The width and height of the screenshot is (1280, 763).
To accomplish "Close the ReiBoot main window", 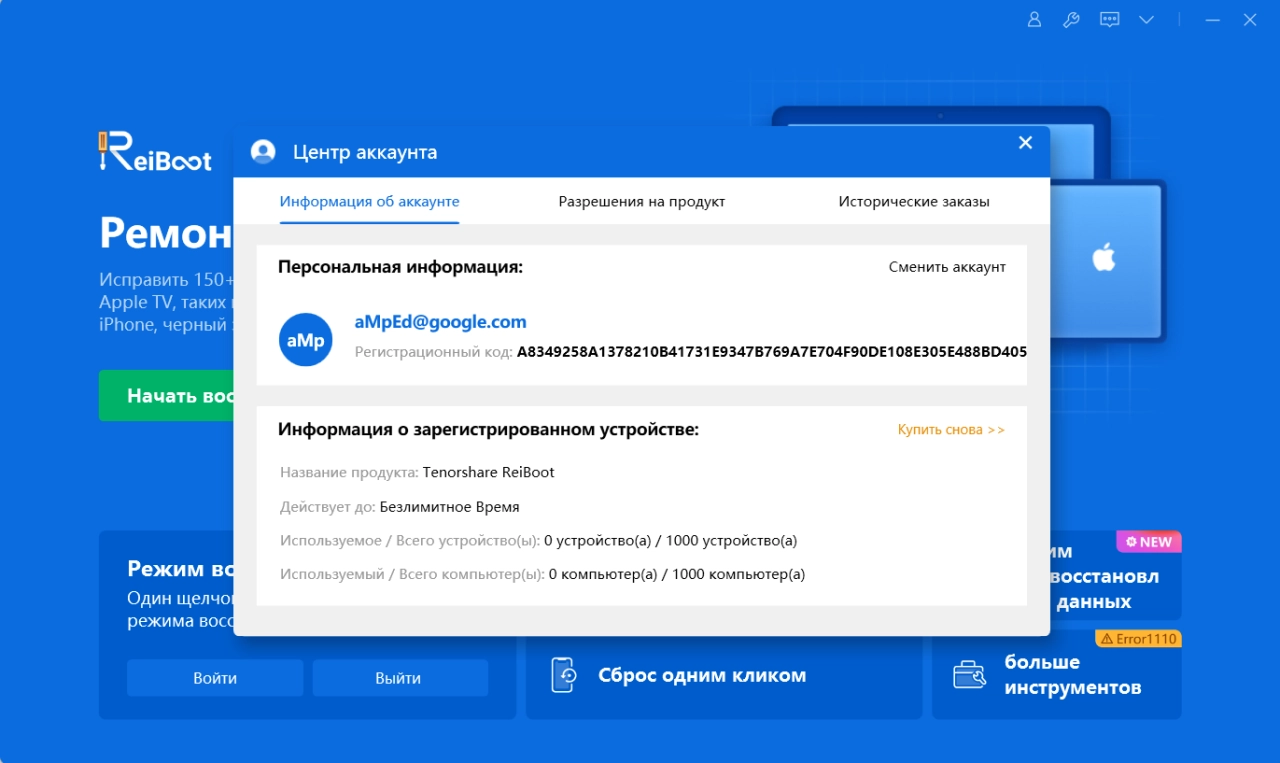I will pyautogui.click(x=1249, y=20).
